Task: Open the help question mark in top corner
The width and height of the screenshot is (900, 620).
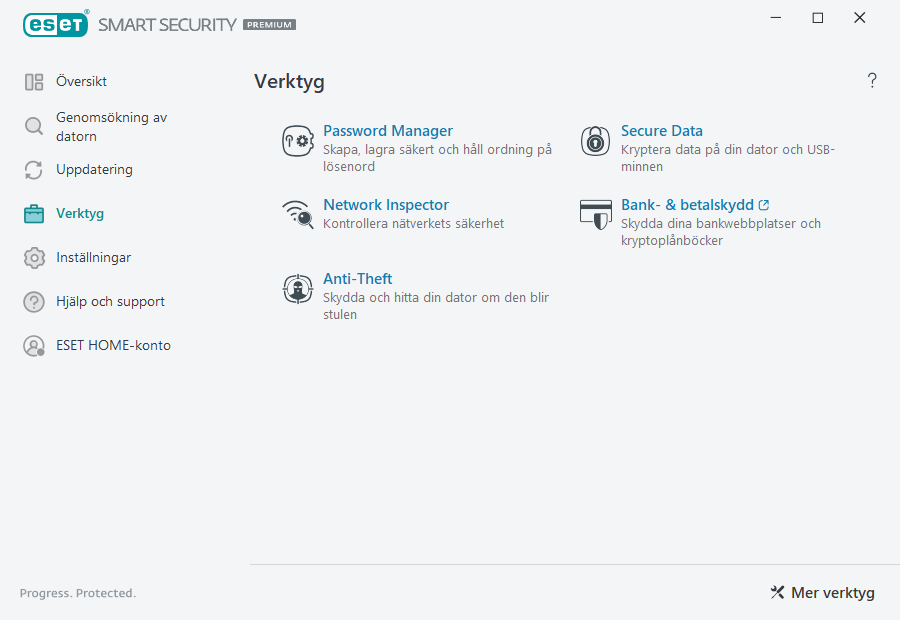Action: (871, 80)
